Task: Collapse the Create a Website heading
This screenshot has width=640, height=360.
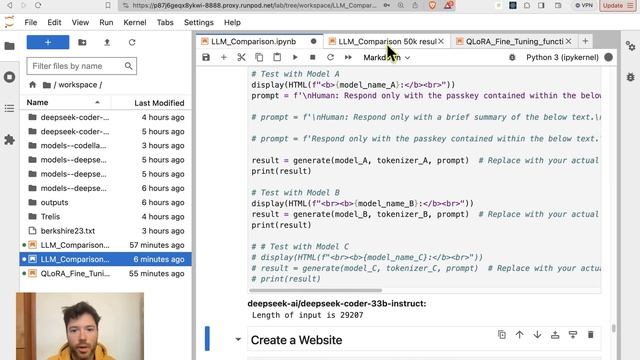Action: tap(238, 340)
